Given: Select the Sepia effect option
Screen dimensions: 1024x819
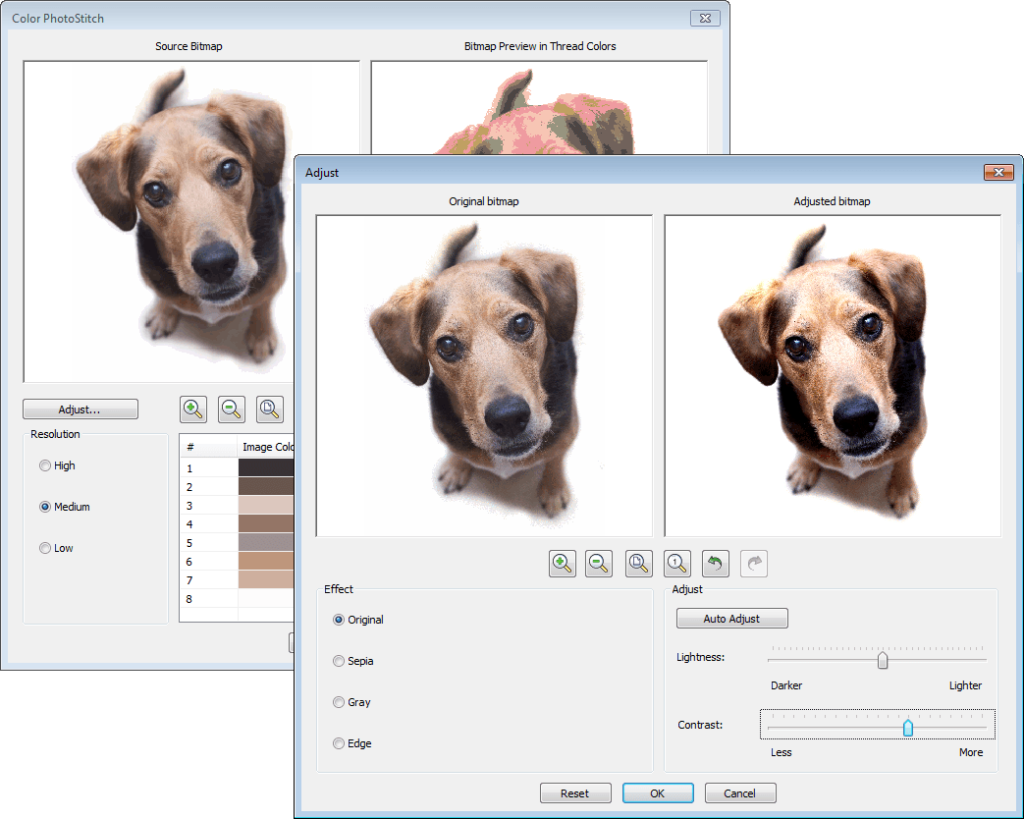Looking at the screenshot, I should (x=339, y=661).
